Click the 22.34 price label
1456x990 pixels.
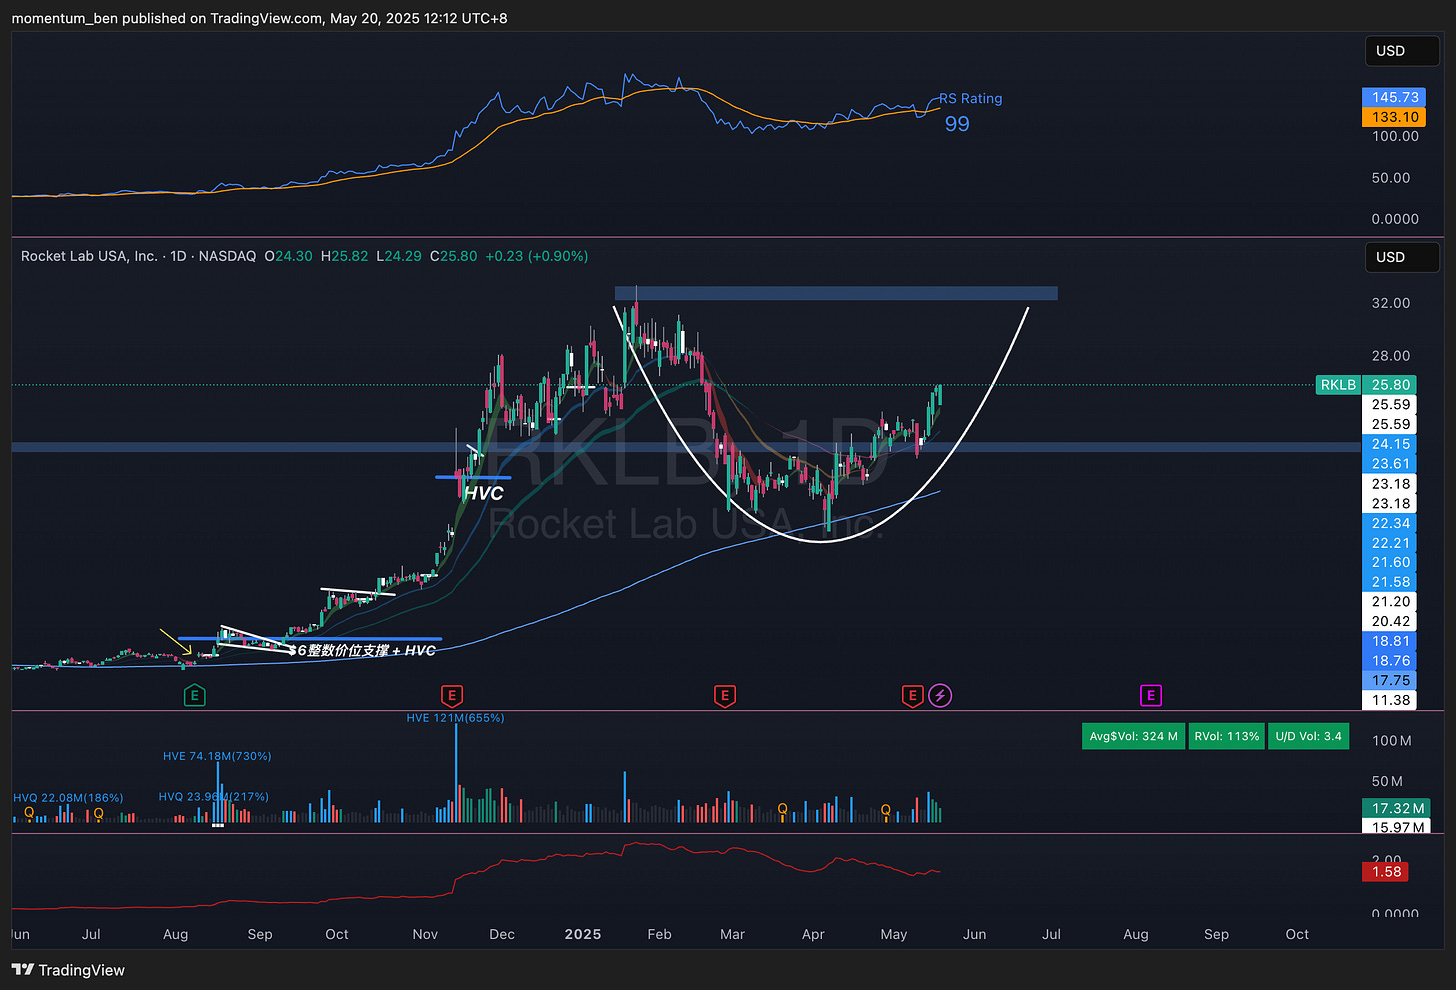pos(1391,523)
